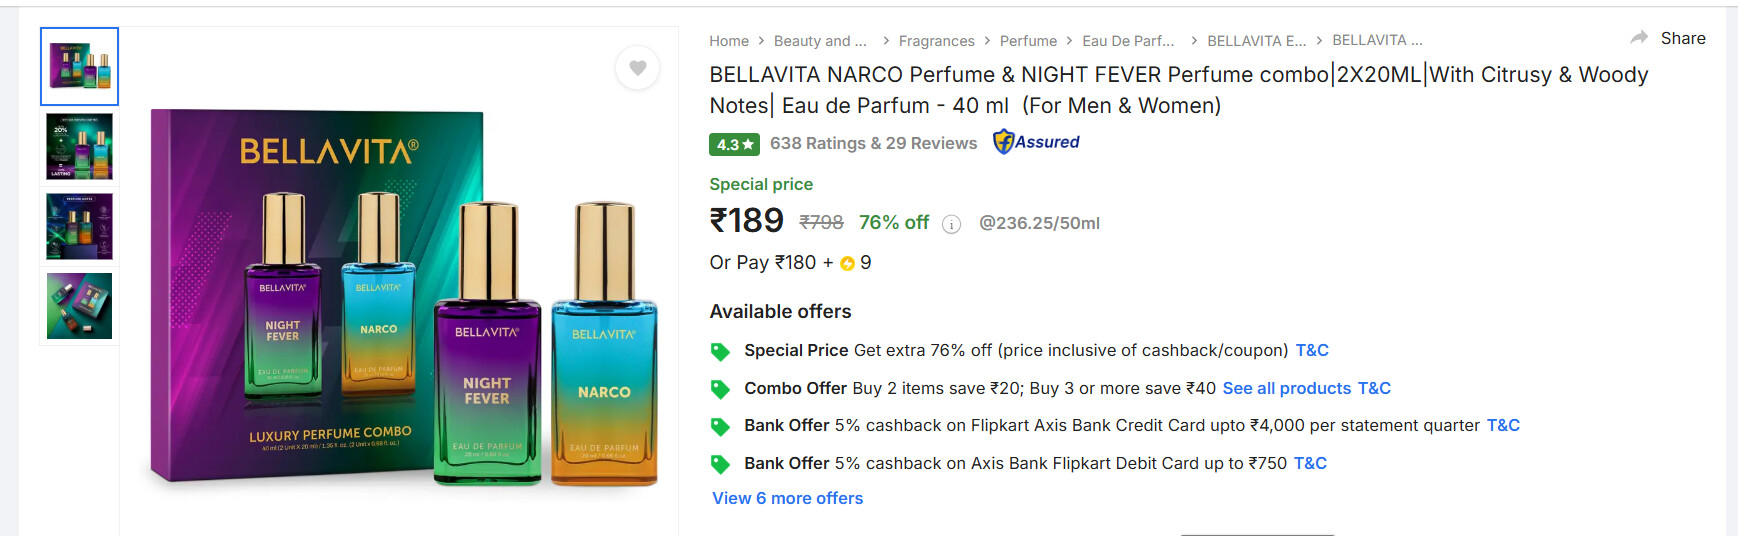Add product to wishlist with heart icon
The height and width of the screenshot is (536, 1738).
637,68
